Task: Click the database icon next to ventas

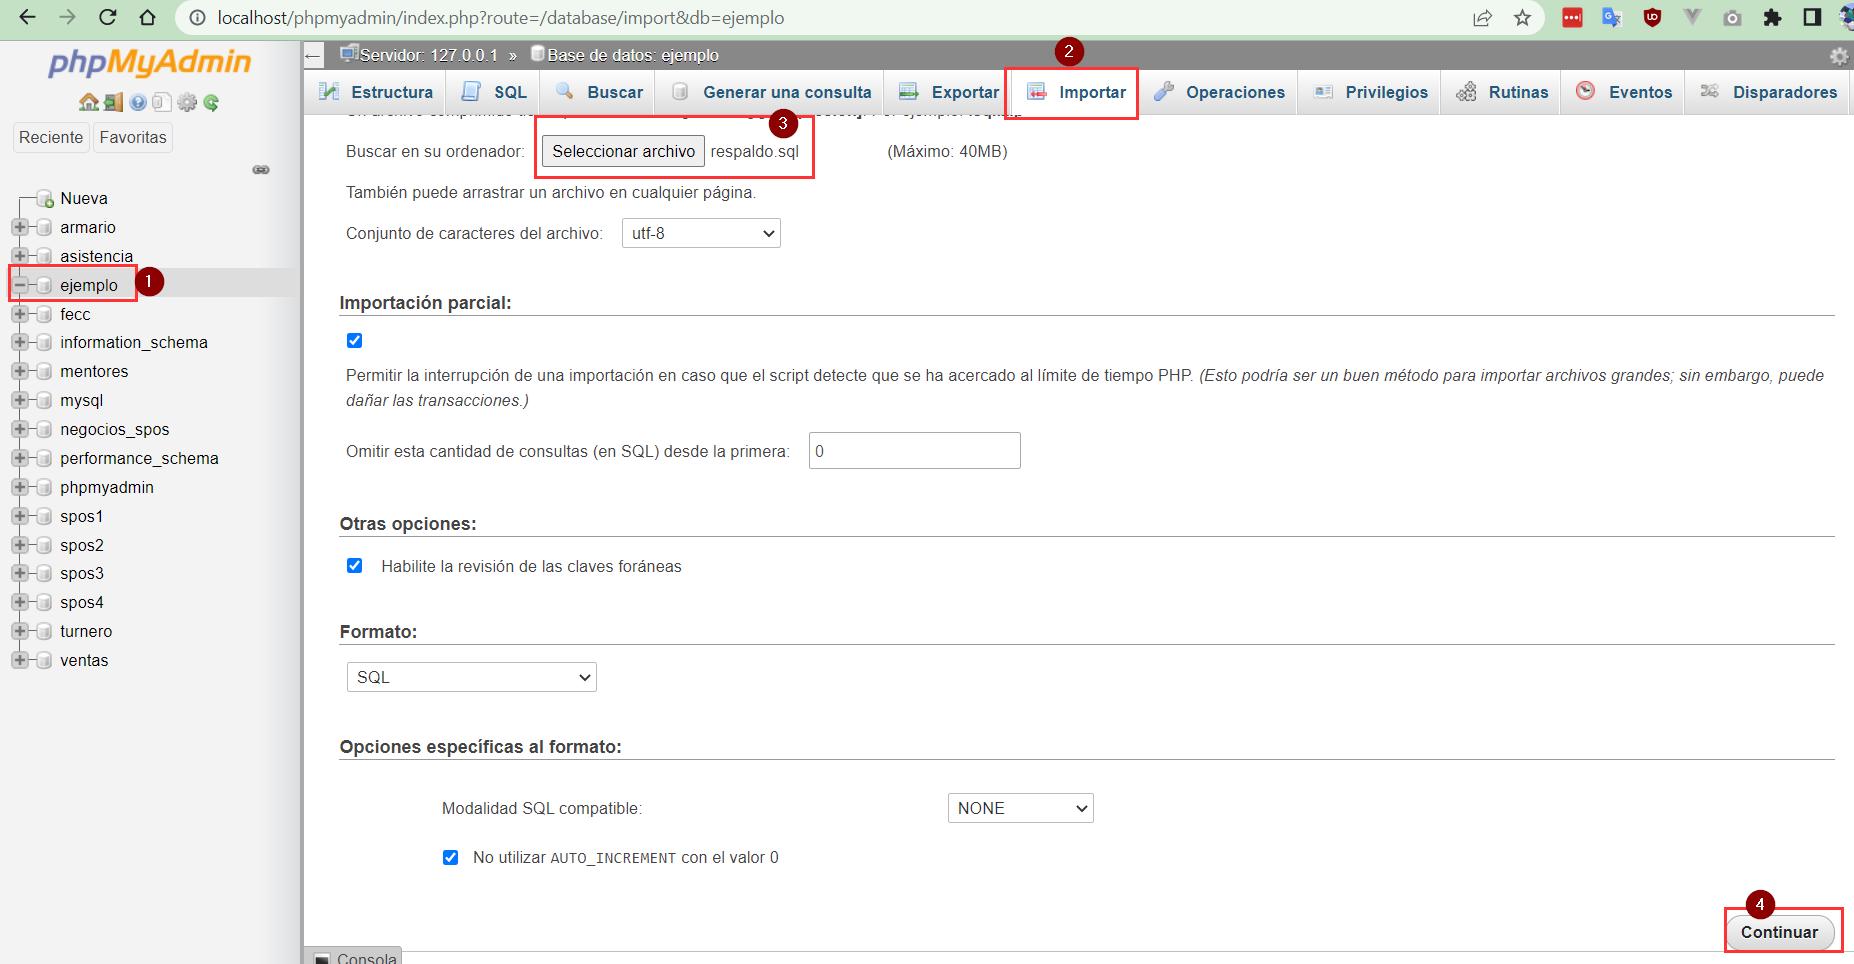Action: tap(43, 660)
